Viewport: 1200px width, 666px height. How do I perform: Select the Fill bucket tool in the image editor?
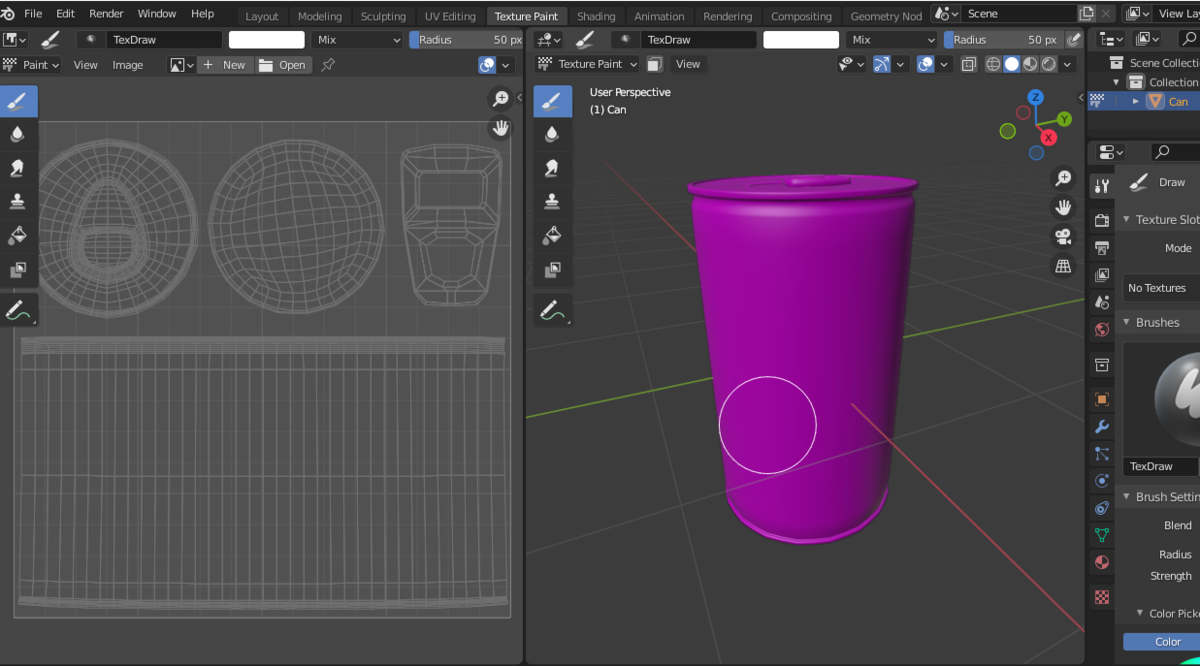click(18, 236)
